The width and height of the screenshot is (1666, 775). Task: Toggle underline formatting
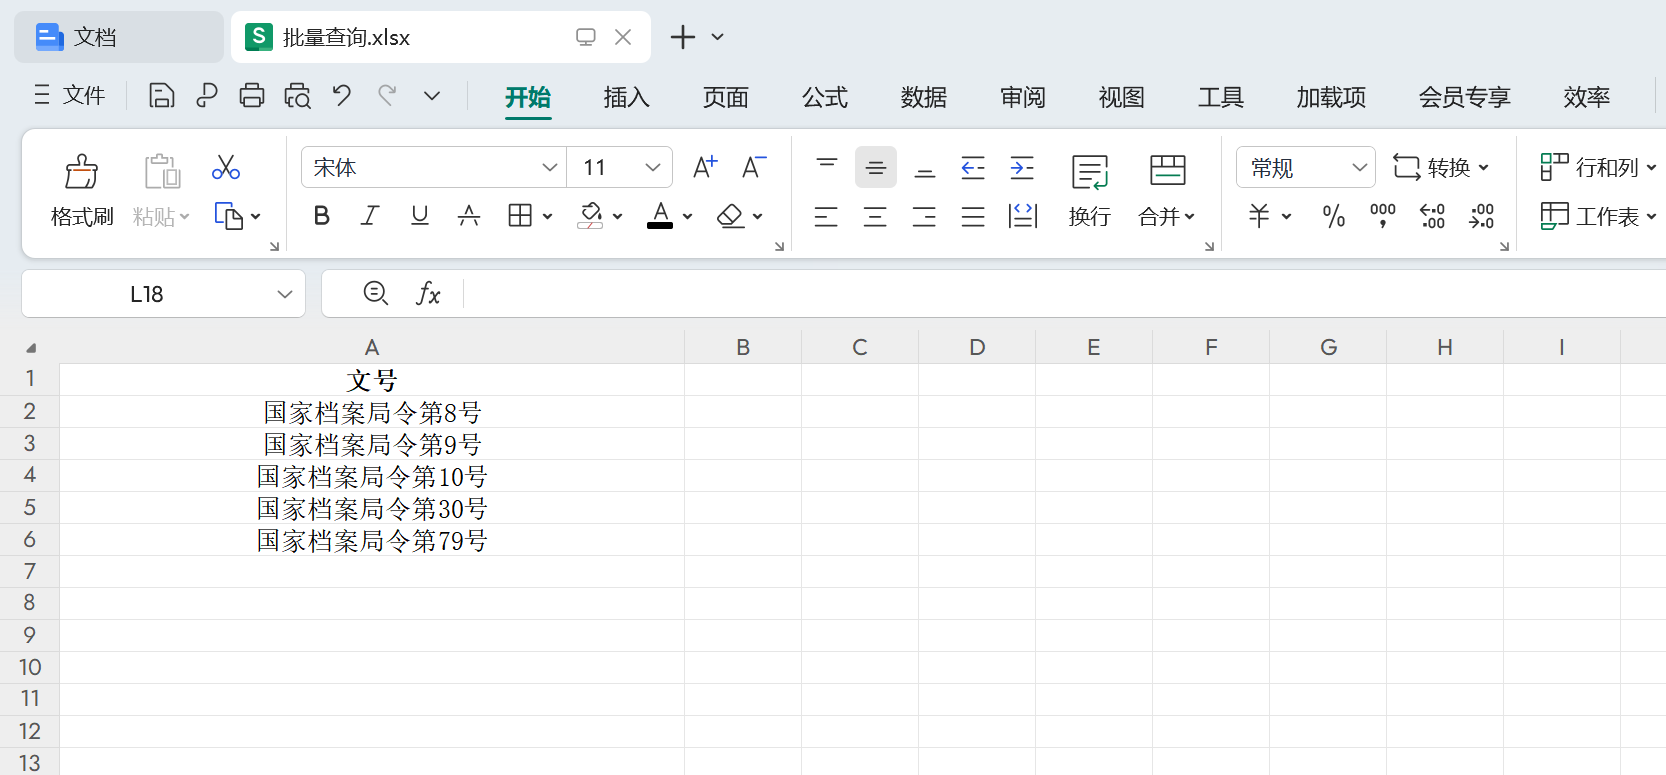(420, 216)
